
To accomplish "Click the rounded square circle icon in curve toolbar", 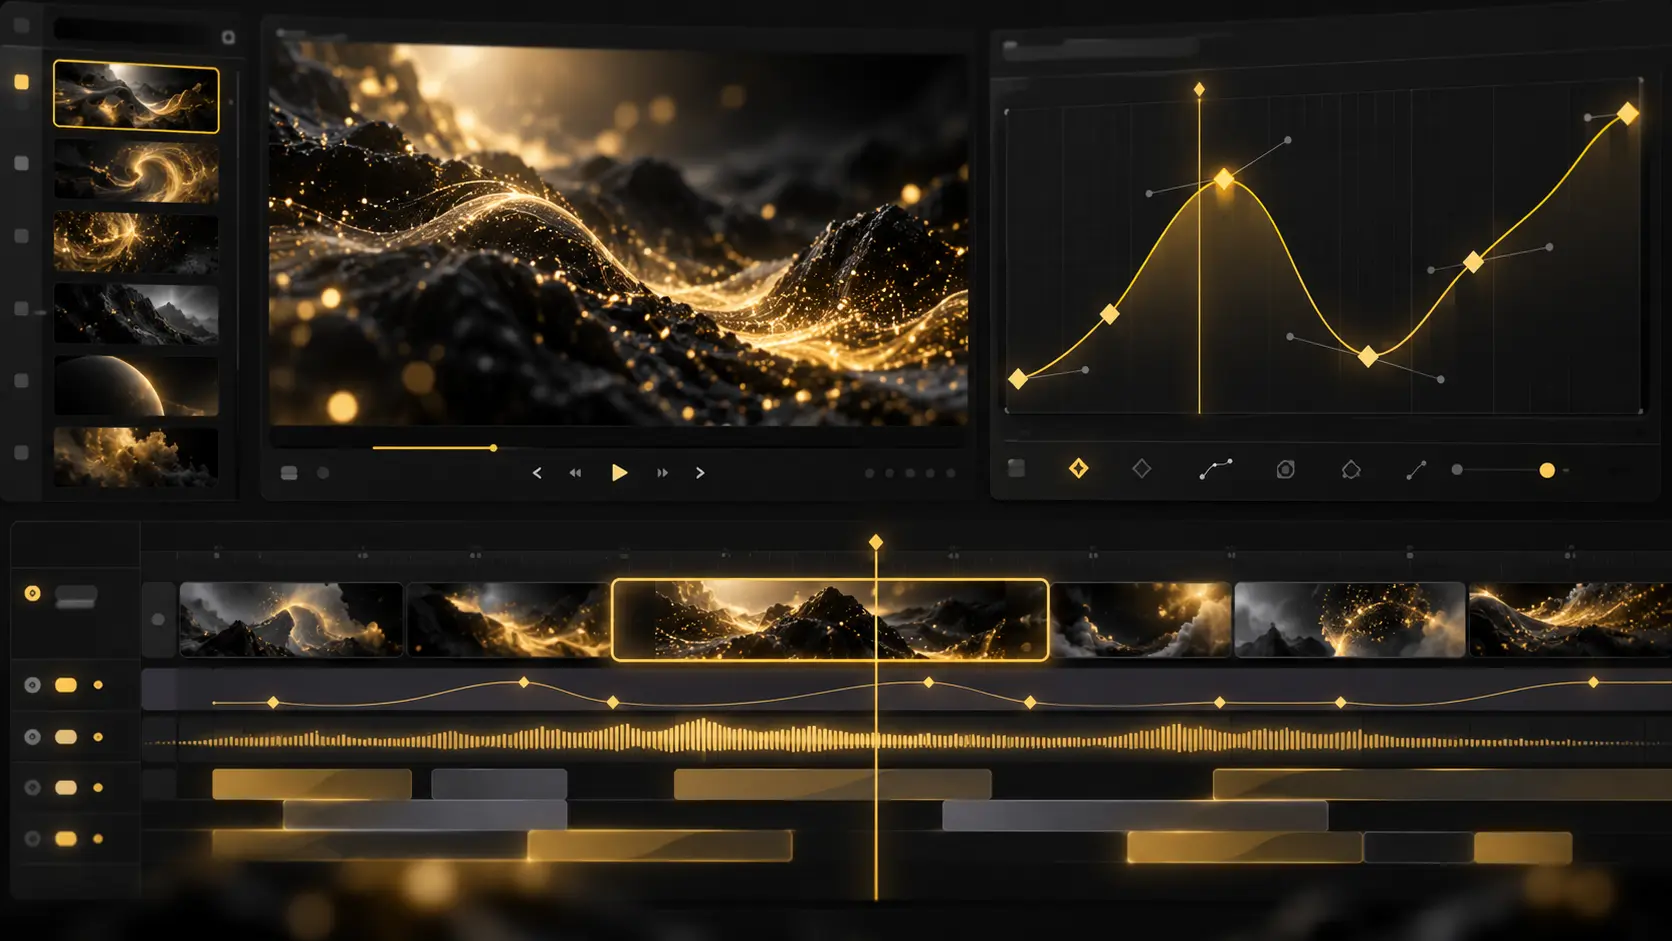I will [1285, 469].
